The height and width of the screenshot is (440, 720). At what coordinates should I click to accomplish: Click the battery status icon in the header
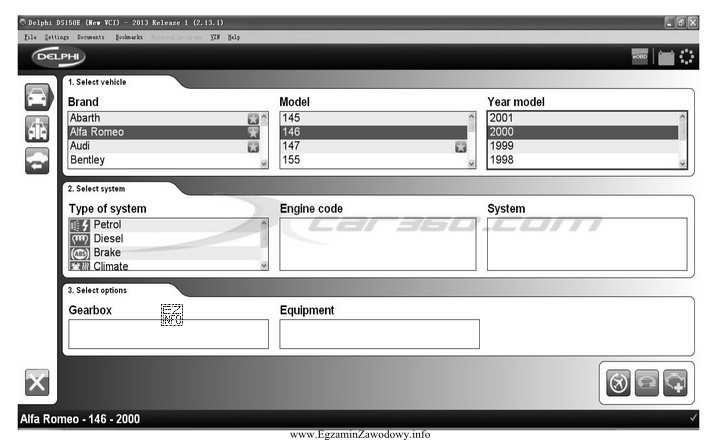[666, 57]
